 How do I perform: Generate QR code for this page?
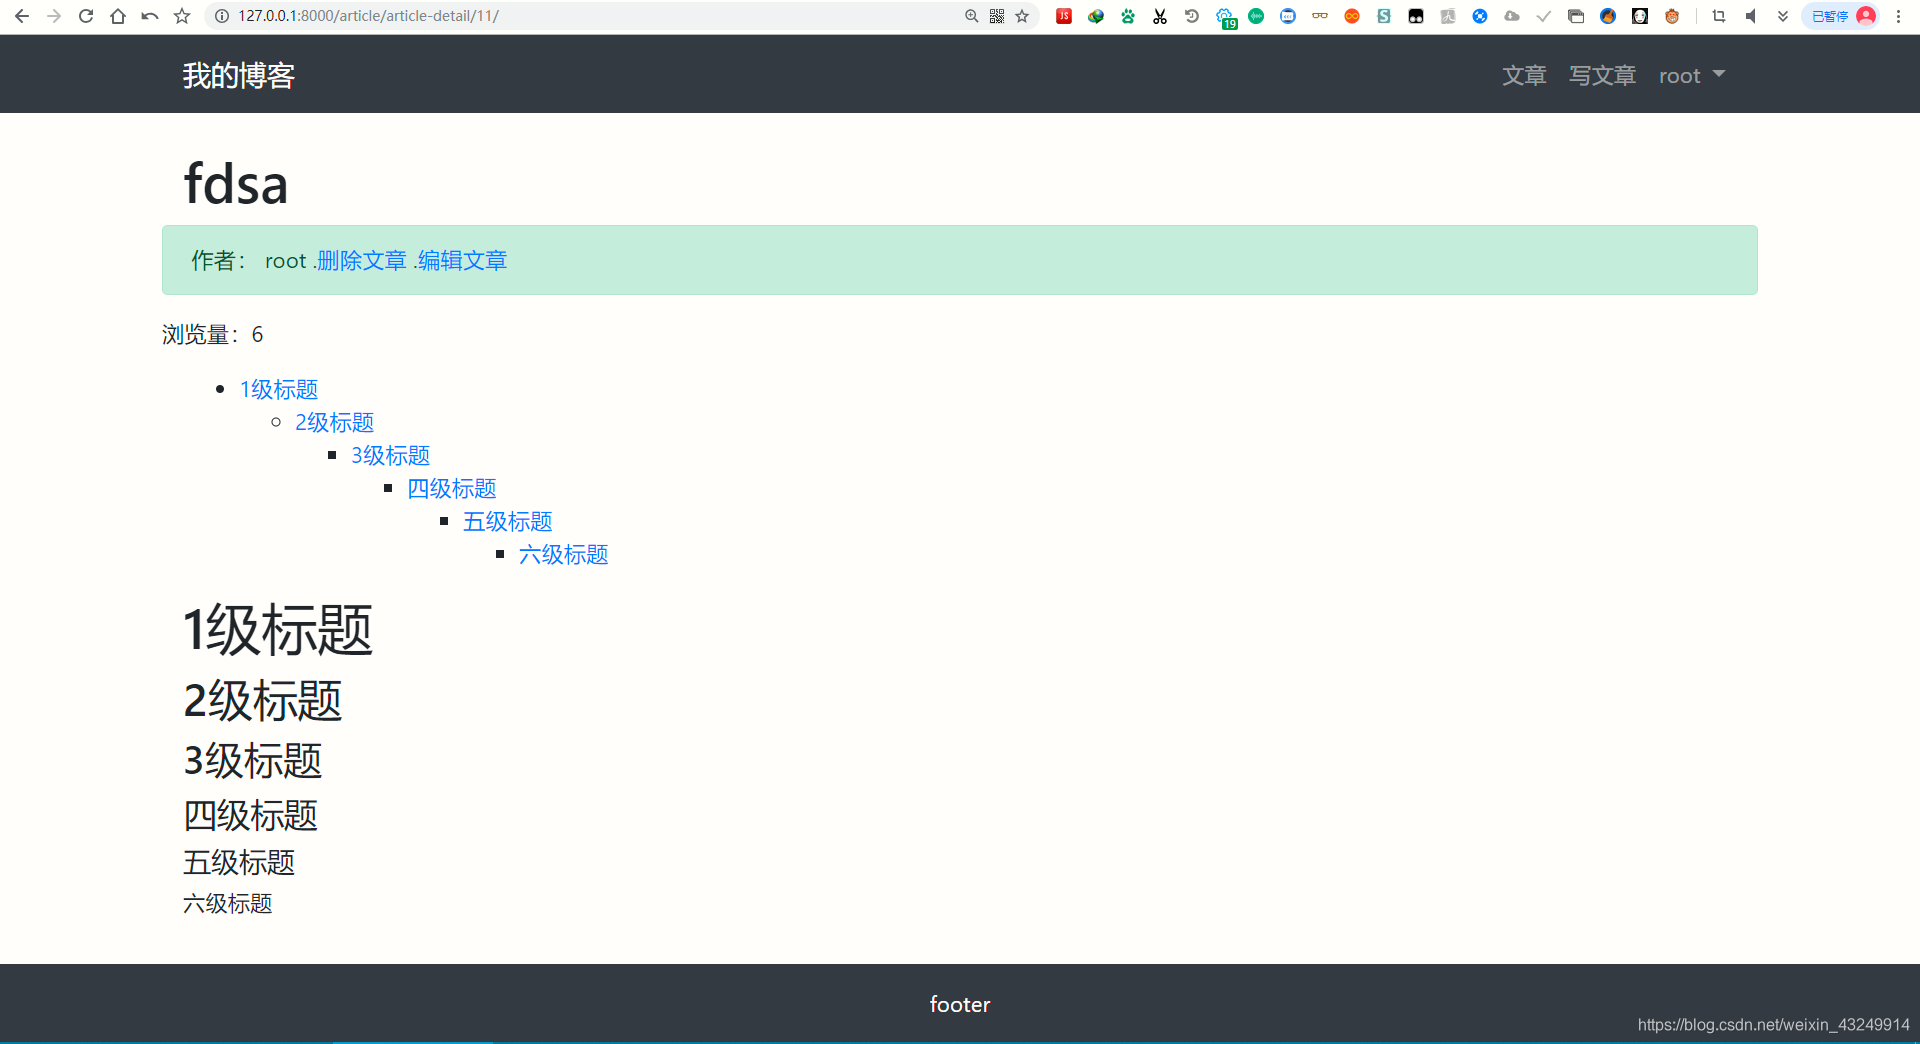(997, 16)
